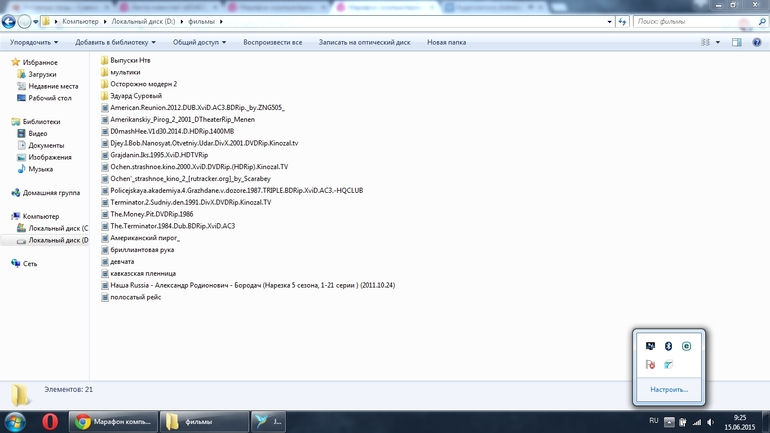Click the change view icon
770x433 pixels.
705,42
